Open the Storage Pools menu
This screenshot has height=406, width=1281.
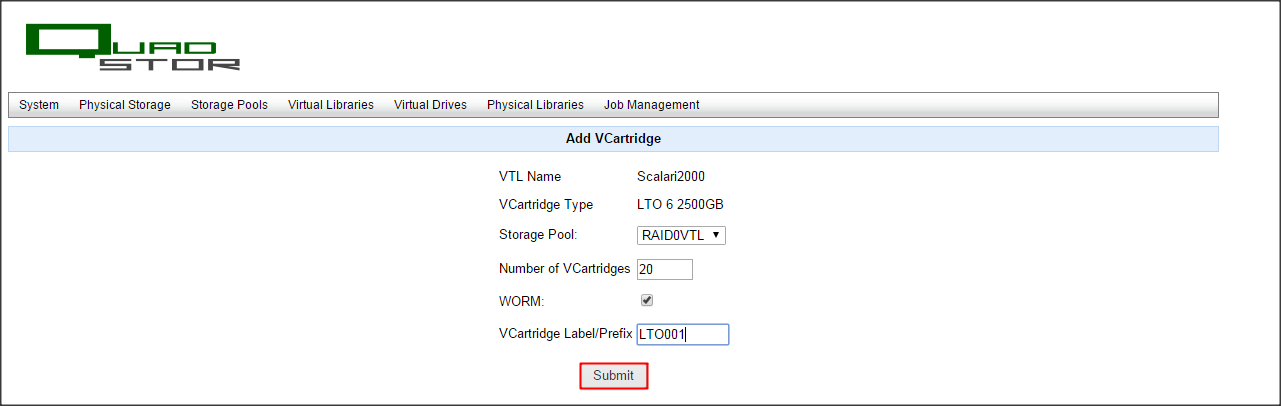click(x=229, y=105)
